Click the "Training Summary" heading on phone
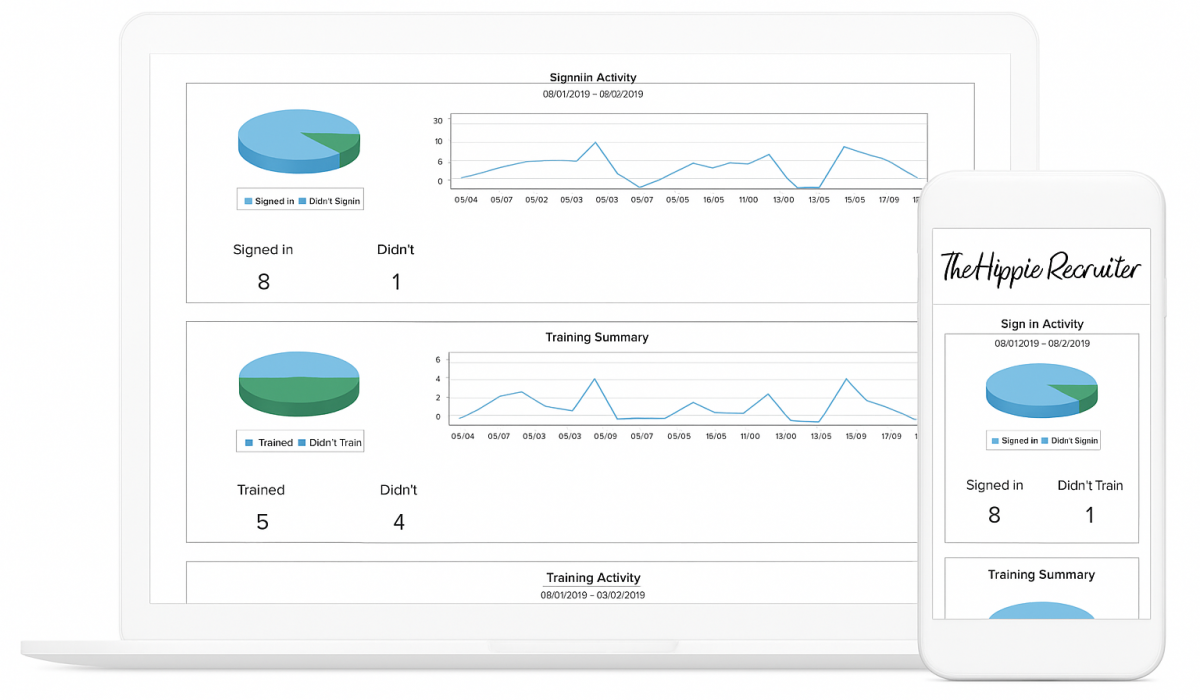Viewport: 1200px width, 700px height. tap(1041, 575)
